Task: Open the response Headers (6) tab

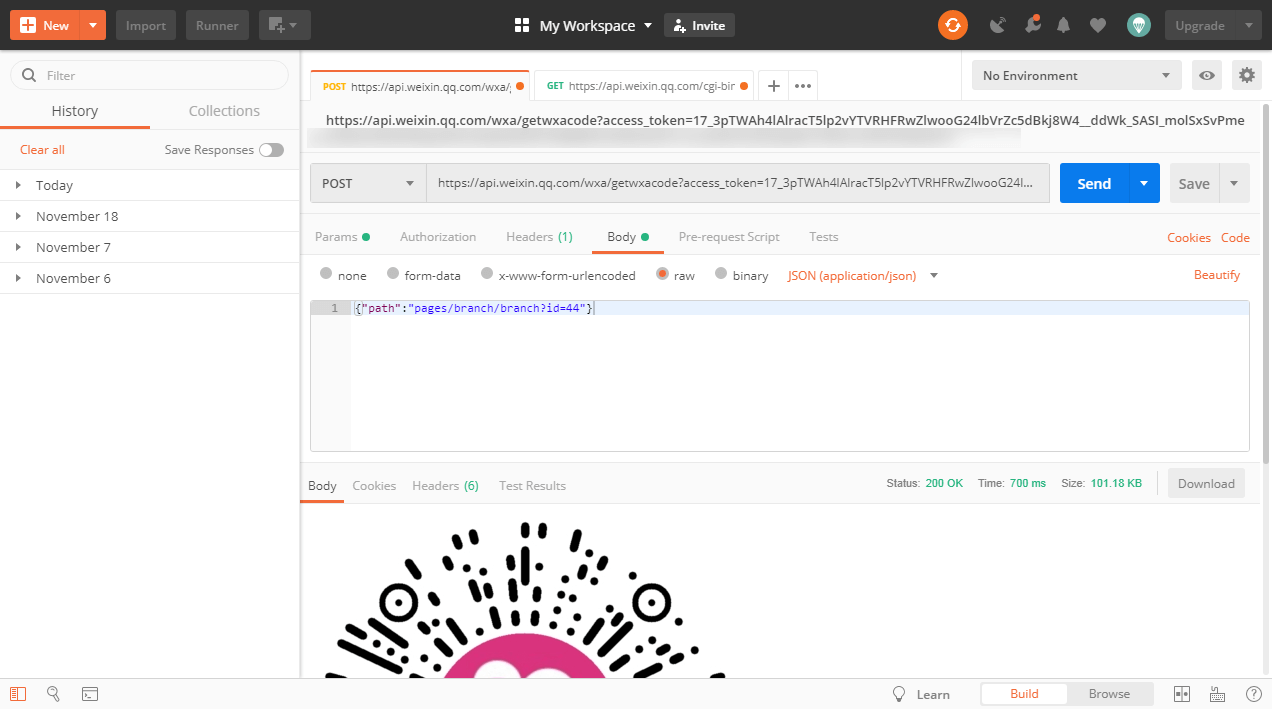Action: 445,485
